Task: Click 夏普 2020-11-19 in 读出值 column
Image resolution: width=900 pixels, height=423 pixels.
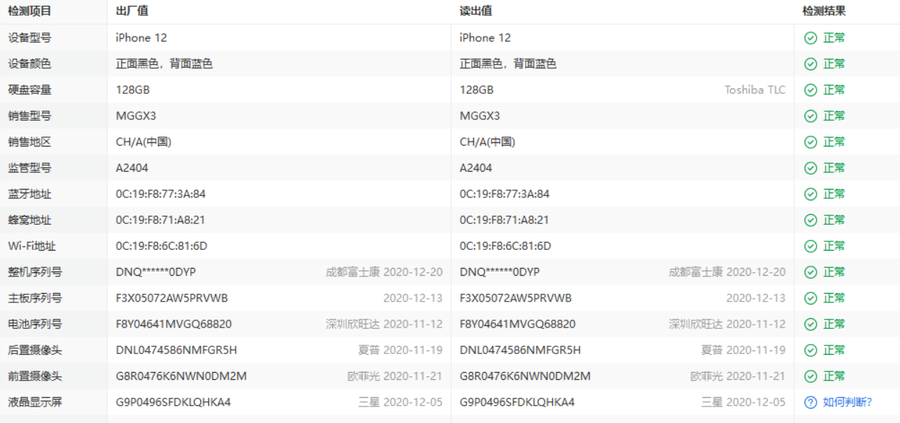Action: [x=743, y=350]
